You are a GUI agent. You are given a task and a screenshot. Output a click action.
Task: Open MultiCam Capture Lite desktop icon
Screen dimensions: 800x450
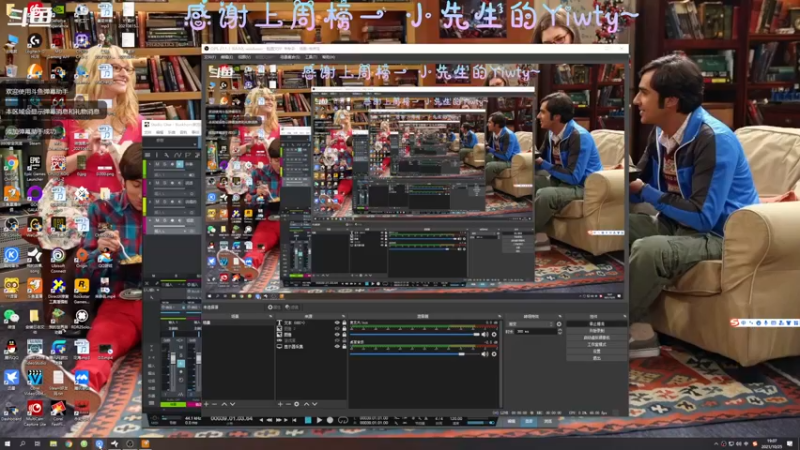point(34,409)
